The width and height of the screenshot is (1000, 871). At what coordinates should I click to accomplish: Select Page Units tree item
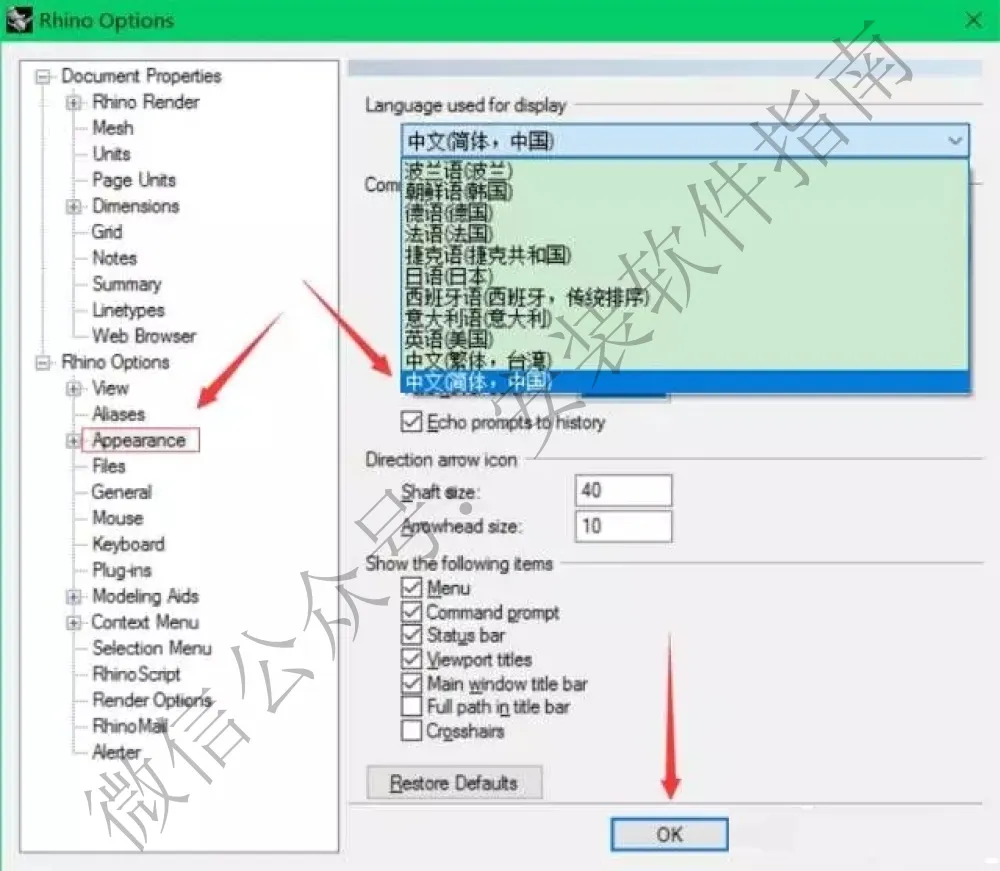click(134, 180)
